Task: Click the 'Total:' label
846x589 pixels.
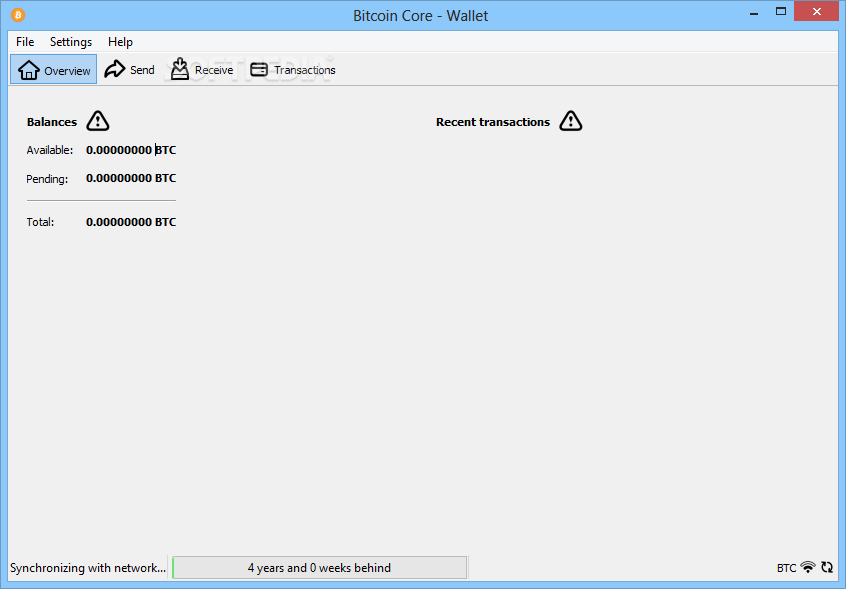Action: (x=40, y=222)
